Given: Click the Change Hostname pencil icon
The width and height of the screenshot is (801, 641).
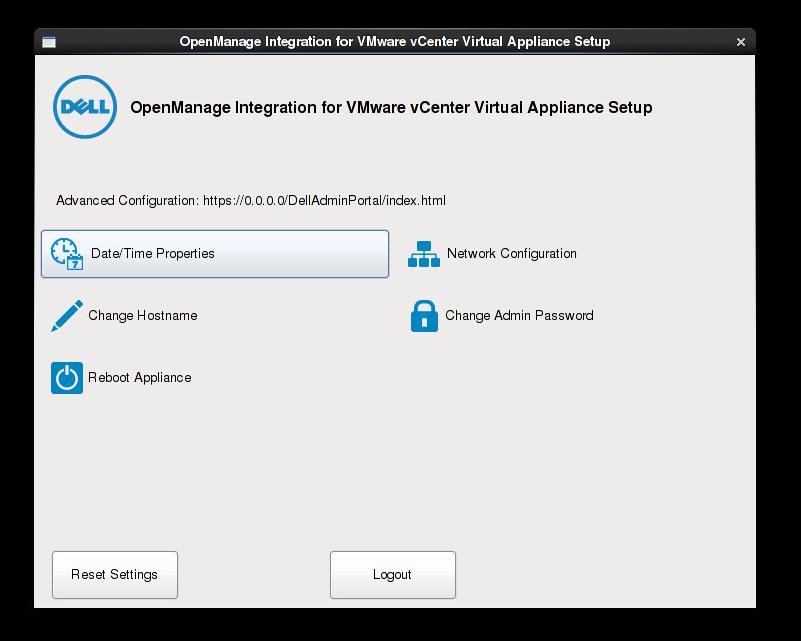Looking at the screenshot, I should [x=67, y=316].
